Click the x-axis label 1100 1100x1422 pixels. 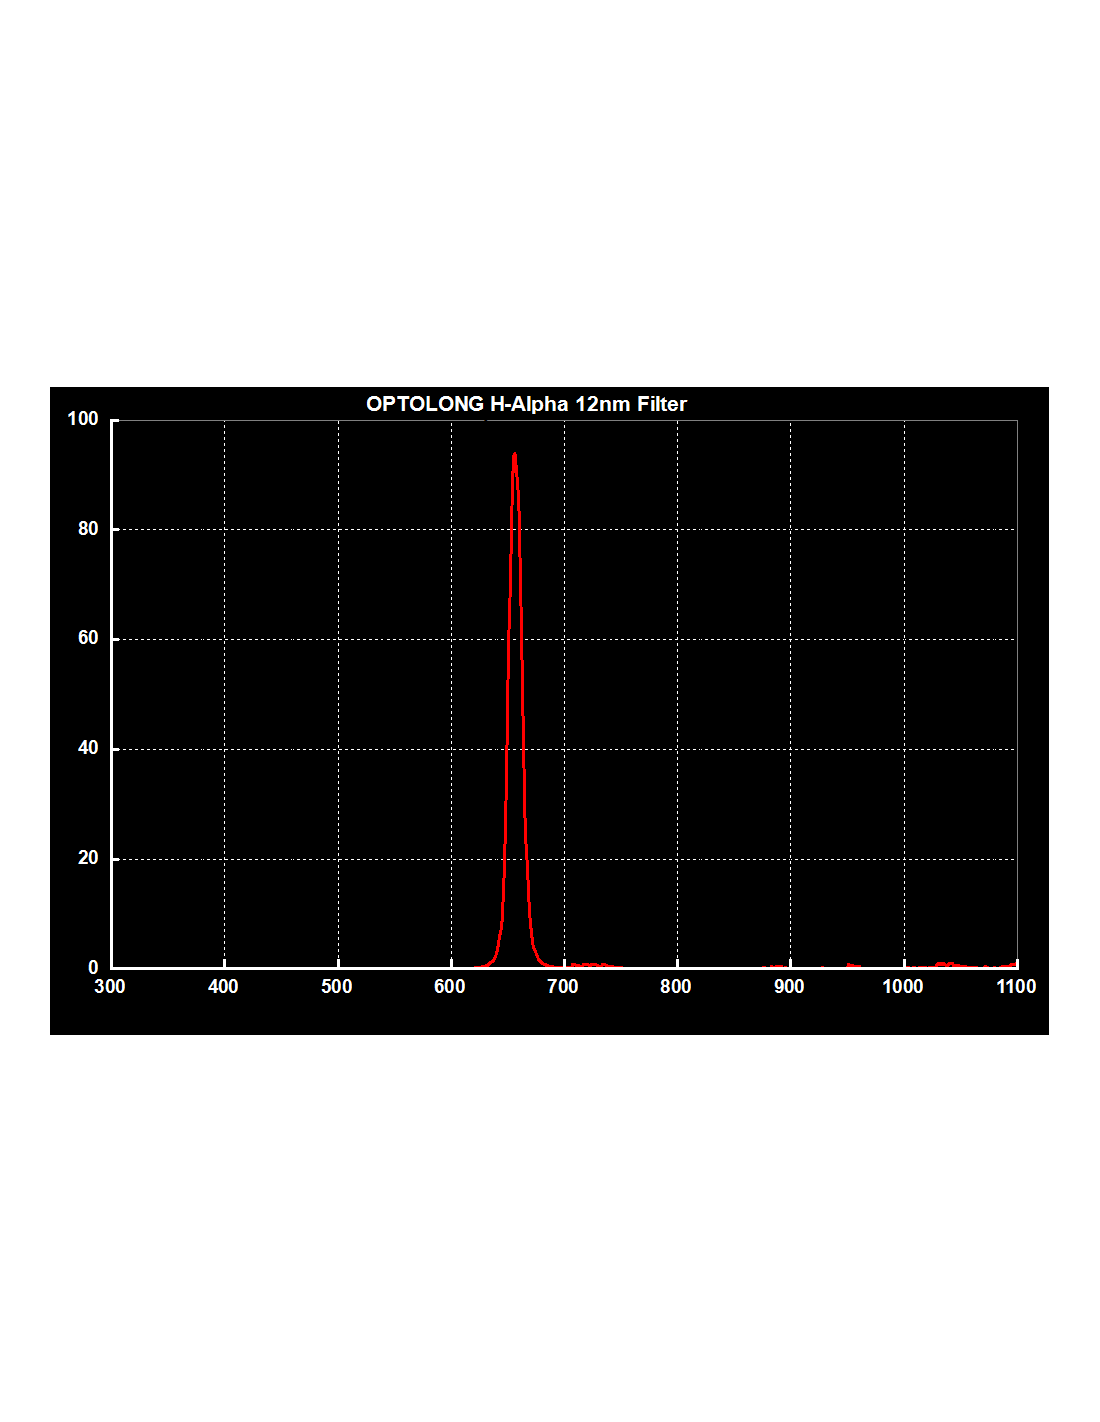1016,987
